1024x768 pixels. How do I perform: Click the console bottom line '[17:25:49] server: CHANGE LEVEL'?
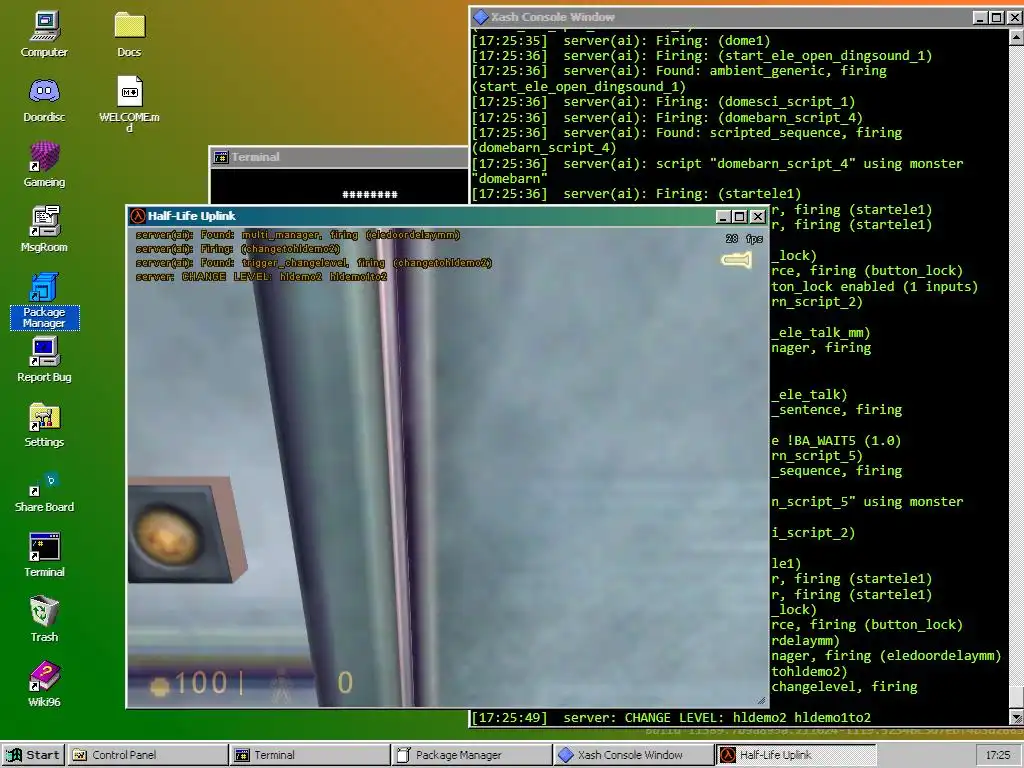click(671, 718)
